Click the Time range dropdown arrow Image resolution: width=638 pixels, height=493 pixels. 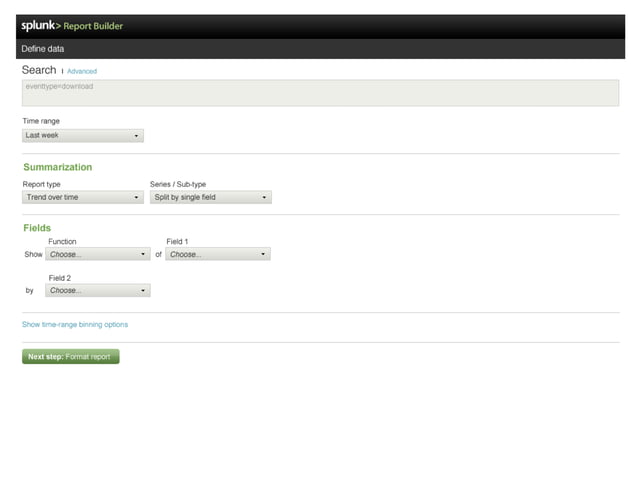(x=136, y=136)
